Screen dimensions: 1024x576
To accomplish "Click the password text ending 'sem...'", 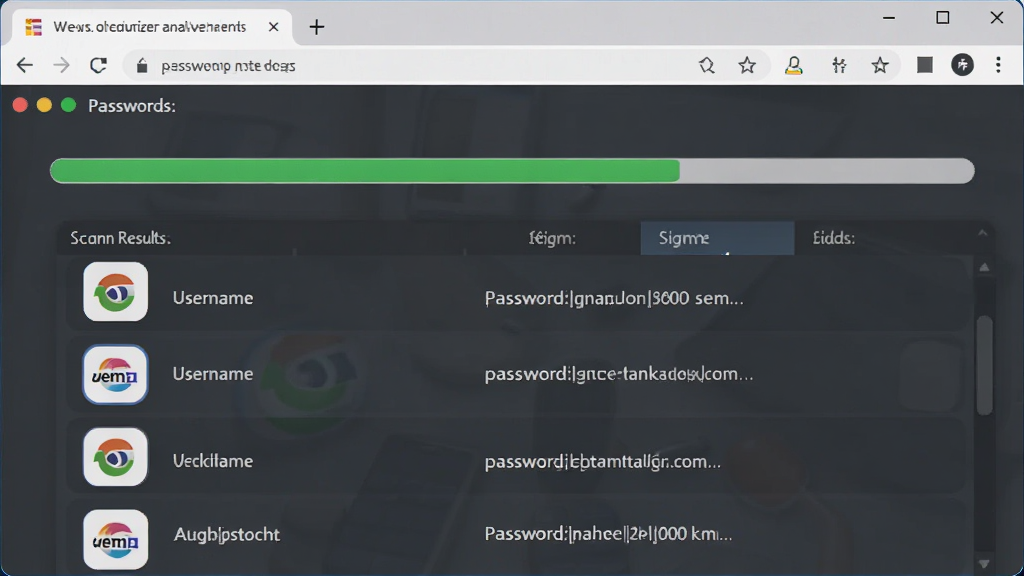I will [x=614, y=298].
